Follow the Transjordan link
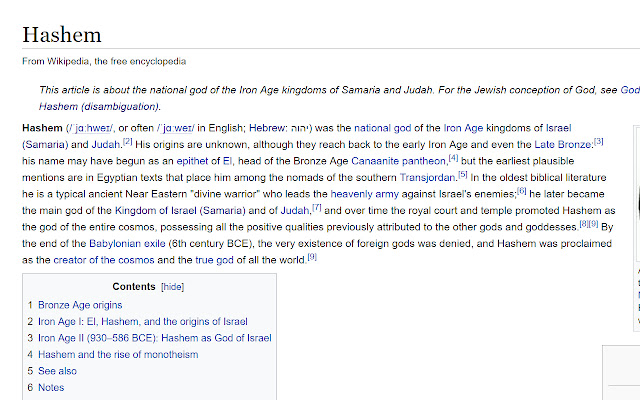 point(427,178)
